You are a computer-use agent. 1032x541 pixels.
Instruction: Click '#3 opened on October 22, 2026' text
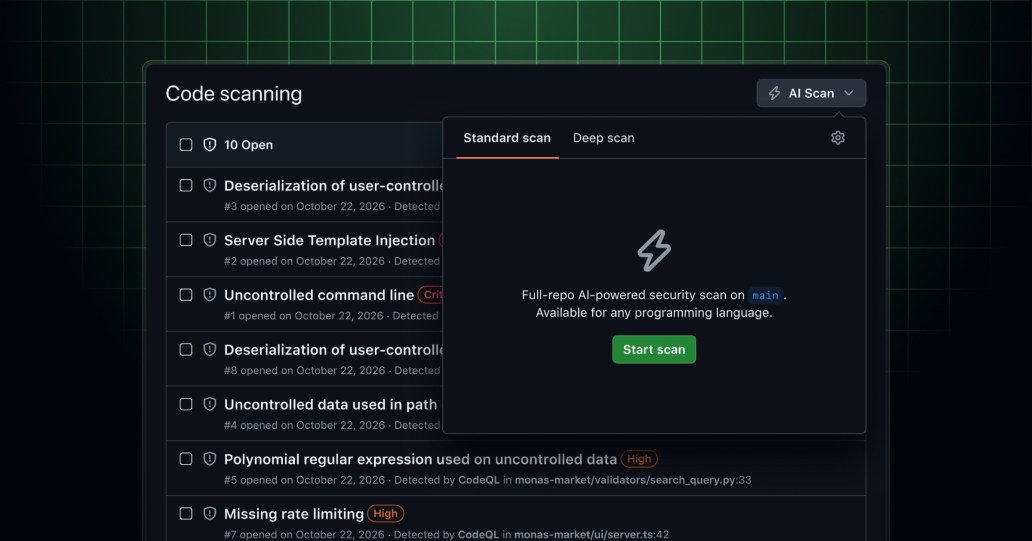304,206
